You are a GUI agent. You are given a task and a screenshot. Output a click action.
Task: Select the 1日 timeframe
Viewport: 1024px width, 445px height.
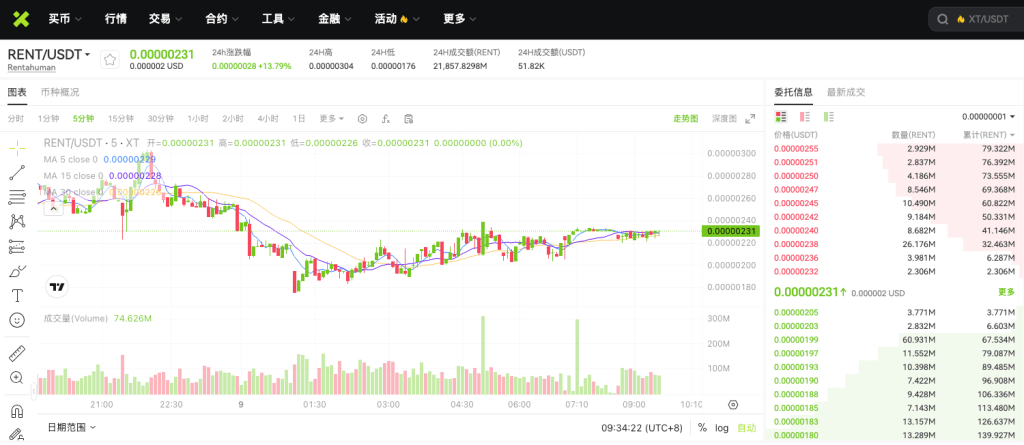298,118
